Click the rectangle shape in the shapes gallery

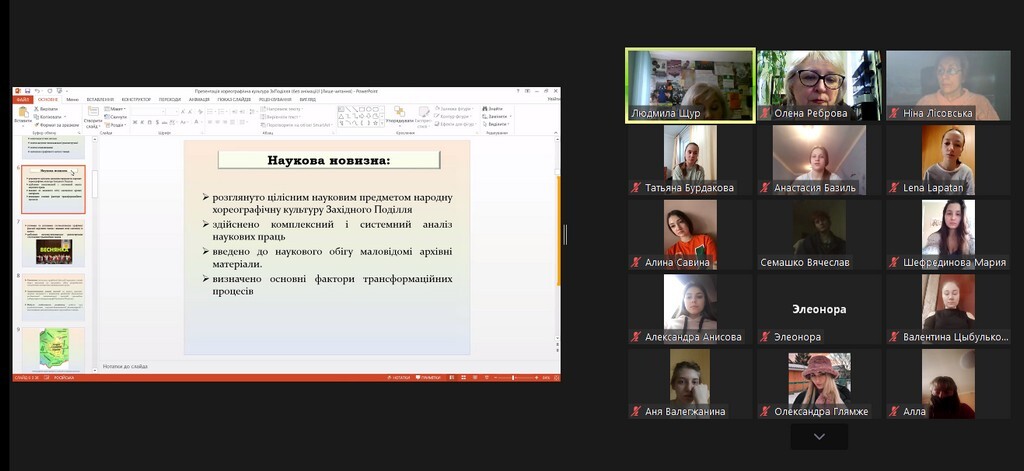point(362,109)
